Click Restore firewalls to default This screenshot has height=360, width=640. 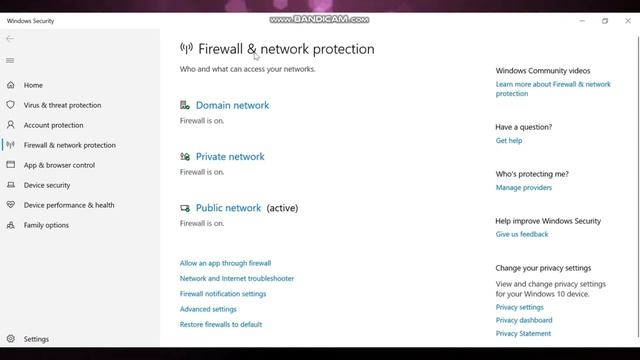point(221,324)
